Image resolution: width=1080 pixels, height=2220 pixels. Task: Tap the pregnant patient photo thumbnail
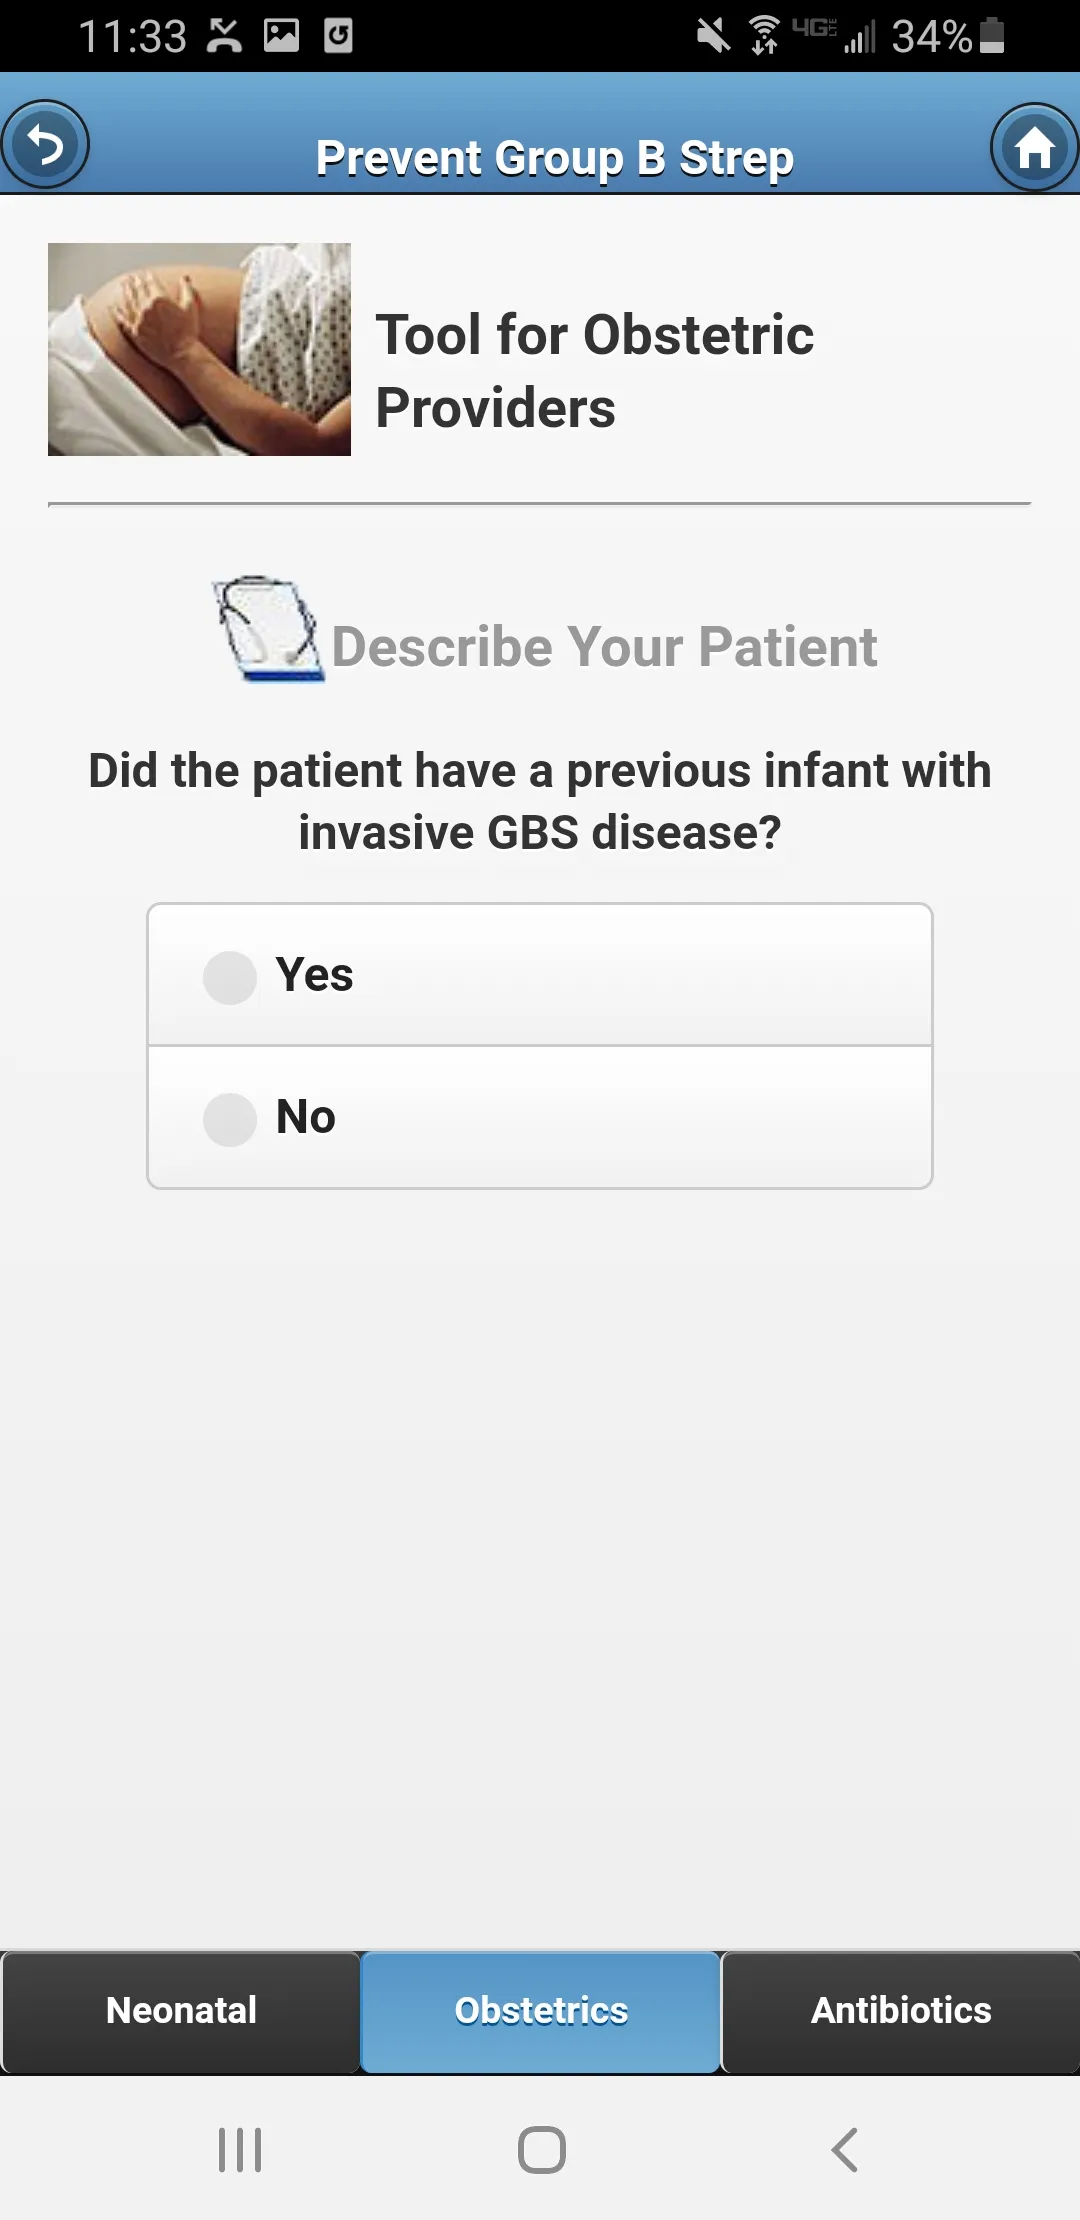pos(199,349)
